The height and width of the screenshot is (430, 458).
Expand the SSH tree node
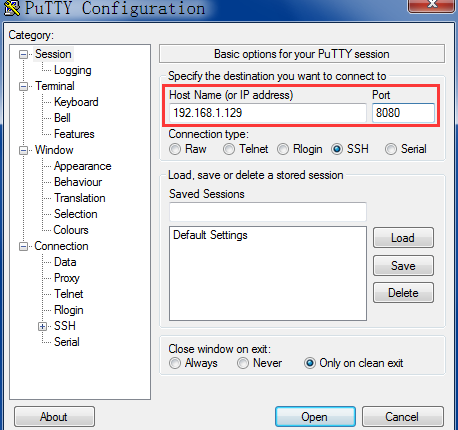click(42, 326)
